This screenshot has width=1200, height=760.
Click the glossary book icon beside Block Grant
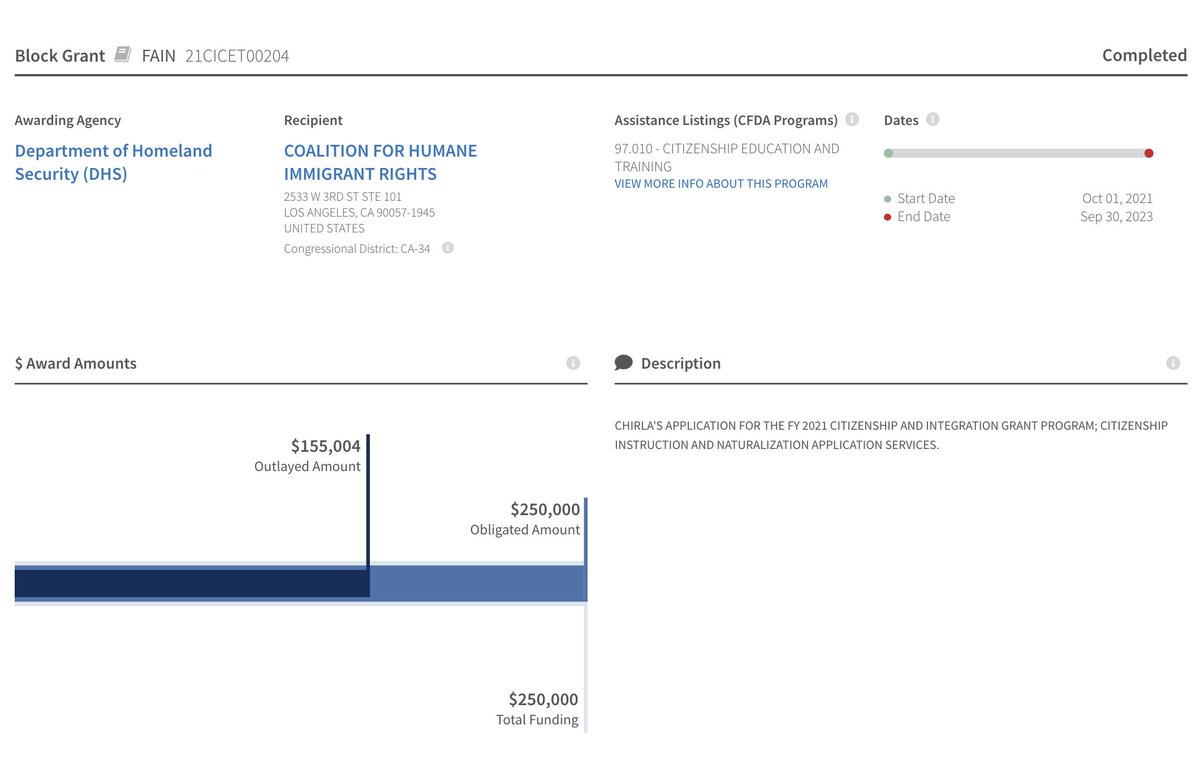(122, 54)
